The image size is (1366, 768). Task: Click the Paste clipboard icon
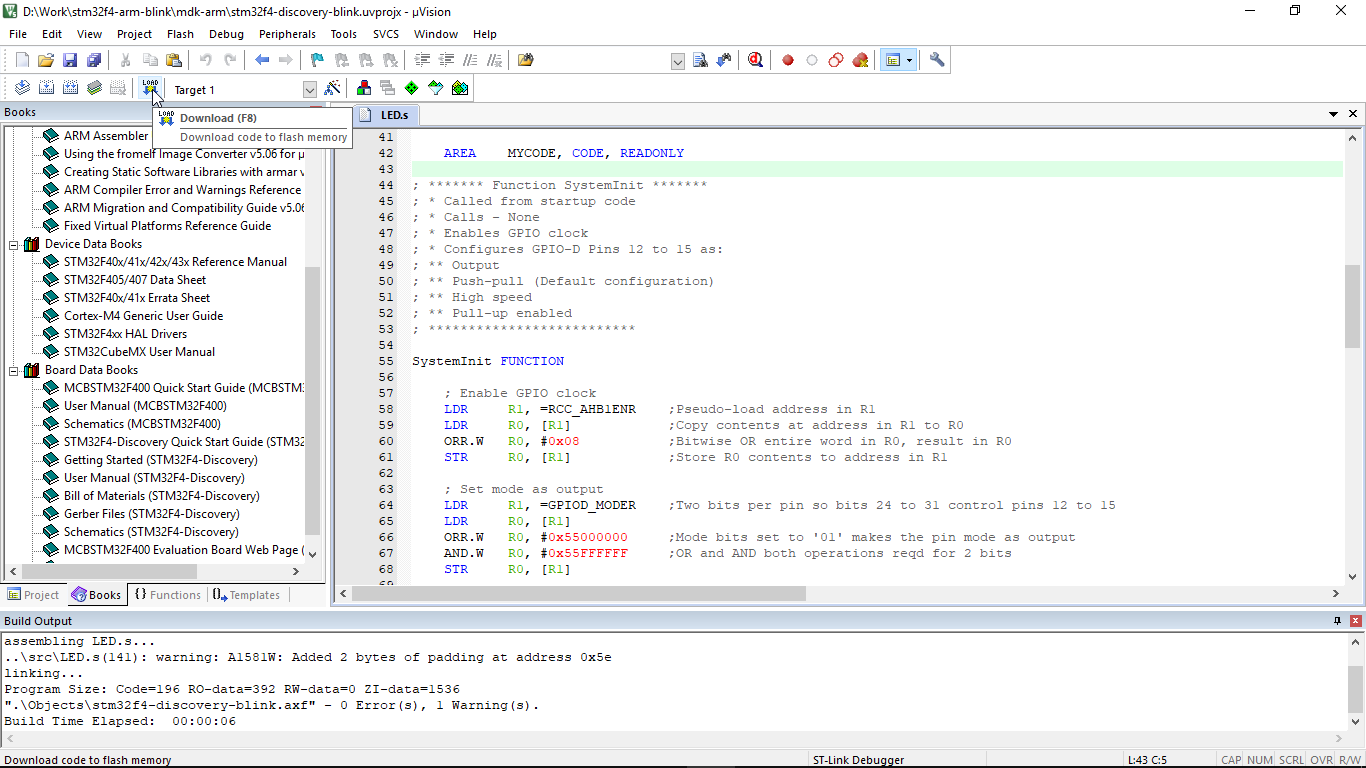click(174, 60)
